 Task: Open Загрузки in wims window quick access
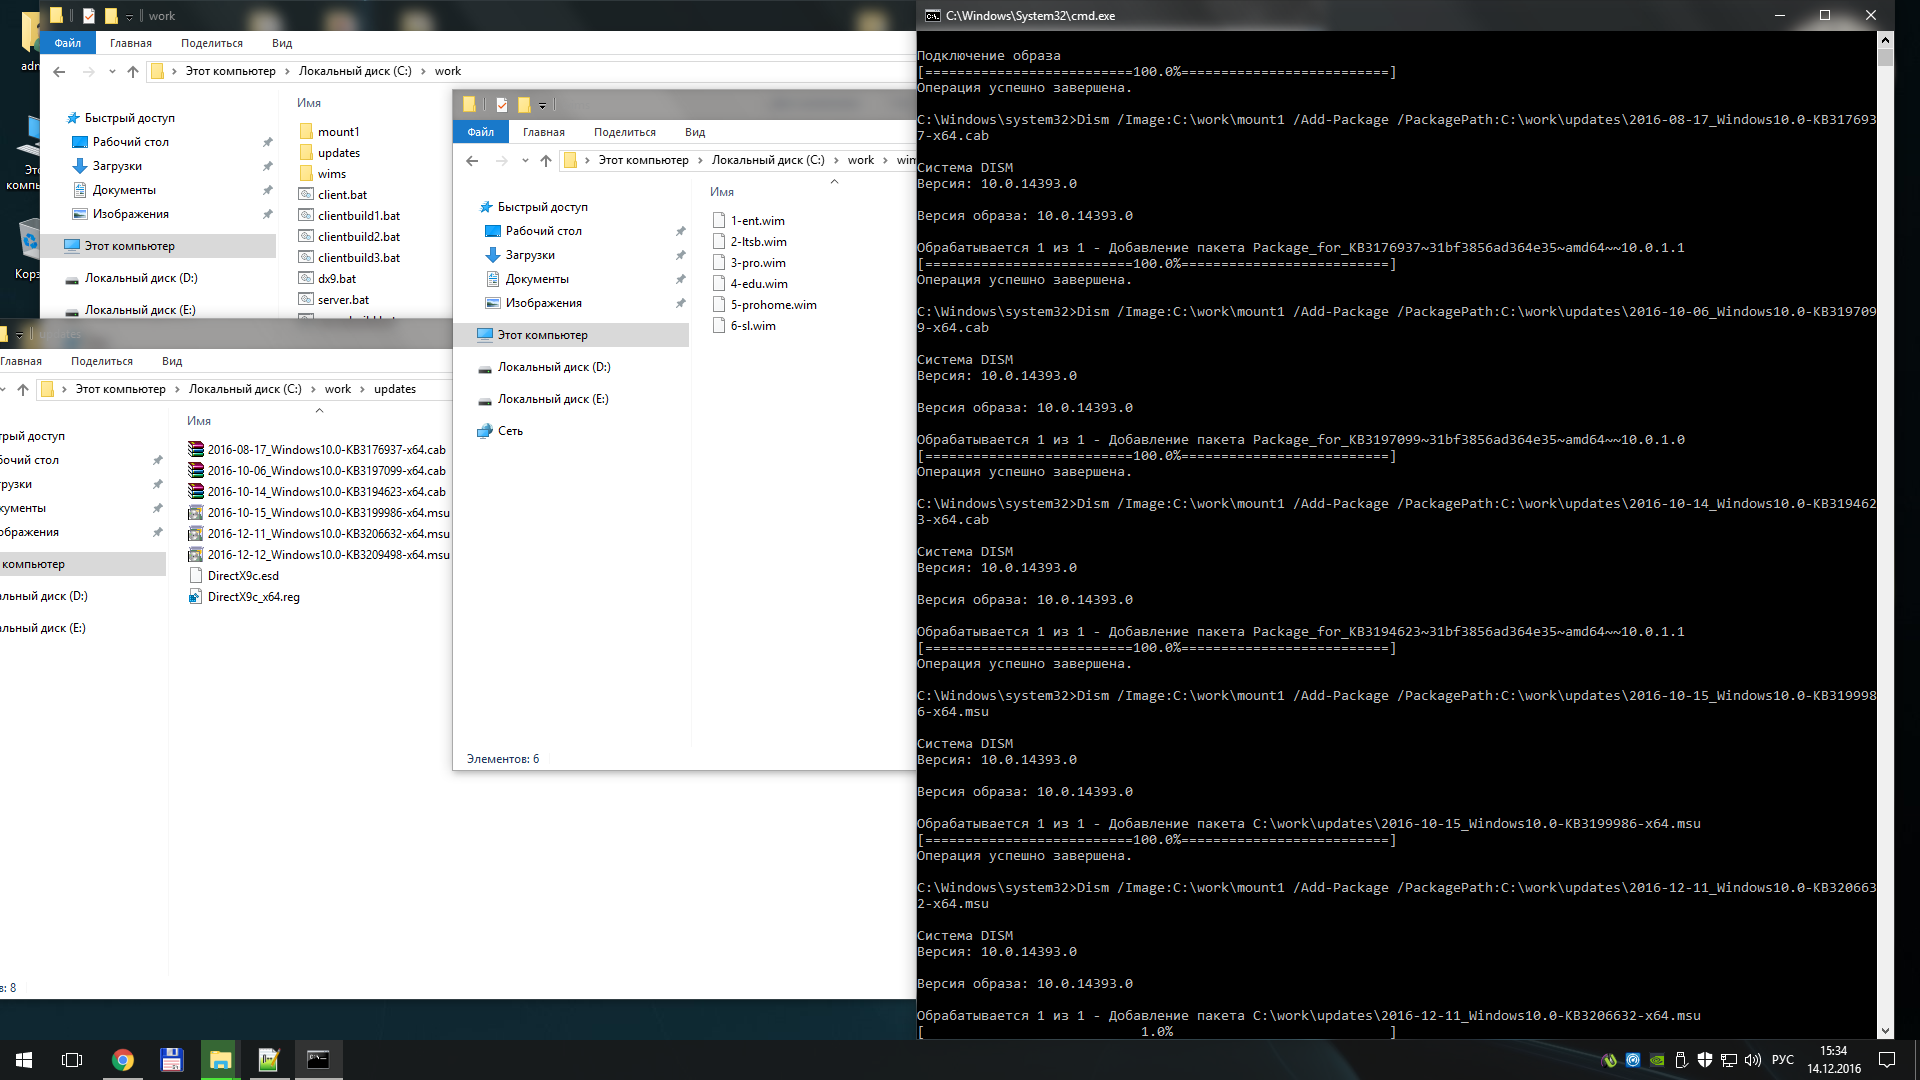[520, 255]
